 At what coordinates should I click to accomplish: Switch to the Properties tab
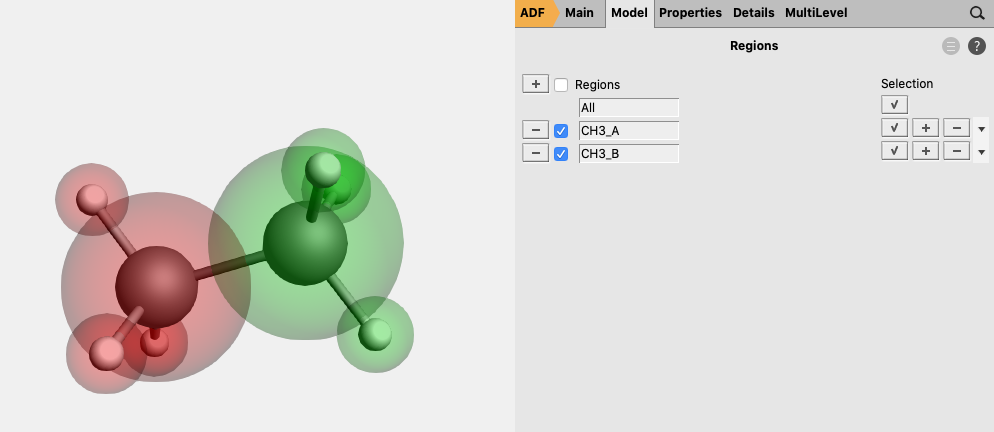click(690, 13)
